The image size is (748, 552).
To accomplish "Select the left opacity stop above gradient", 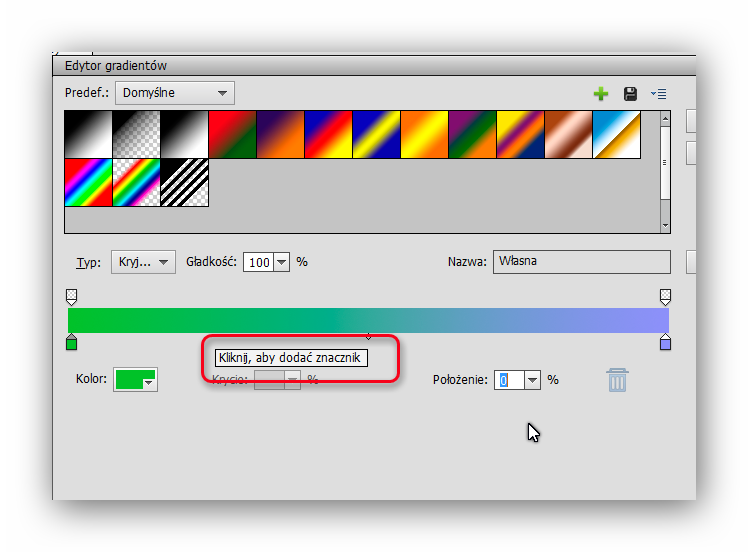I will tap(72, 297).
